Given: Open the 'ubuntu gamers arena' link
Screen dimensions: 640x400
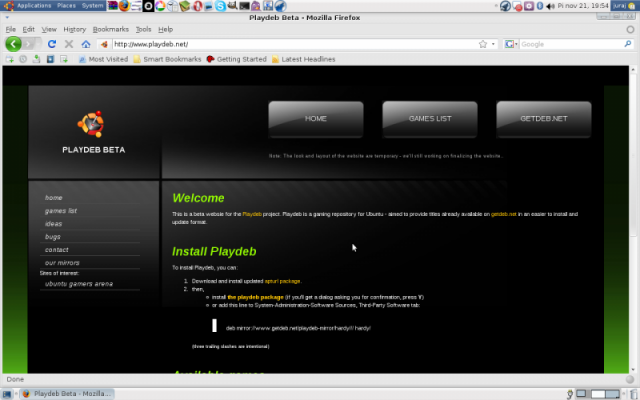Looking at the screenshot, I should 79,284.
